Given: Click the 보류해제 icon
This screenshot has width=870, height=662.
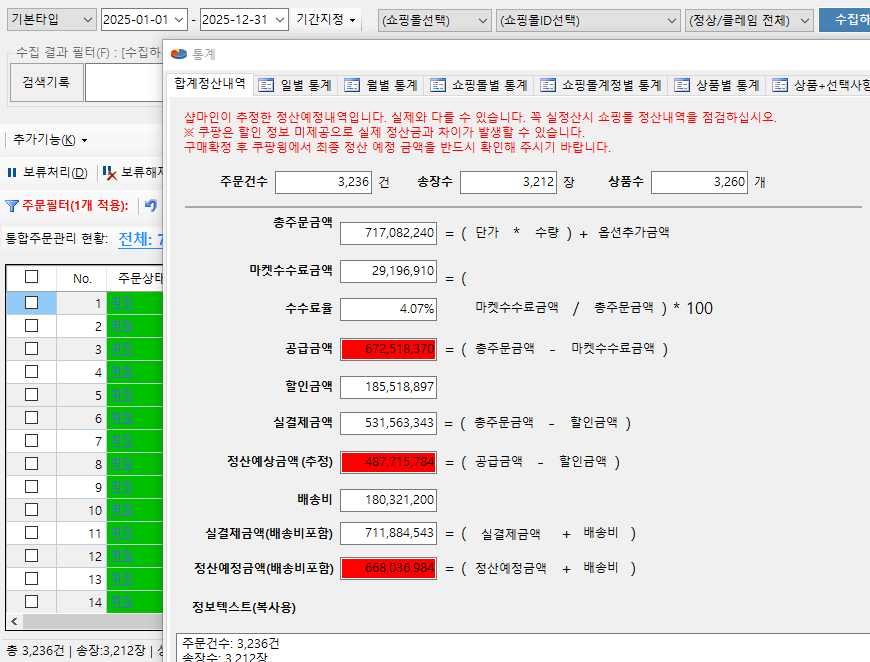Looking at the screenshot, I should [x=111, y=173].
